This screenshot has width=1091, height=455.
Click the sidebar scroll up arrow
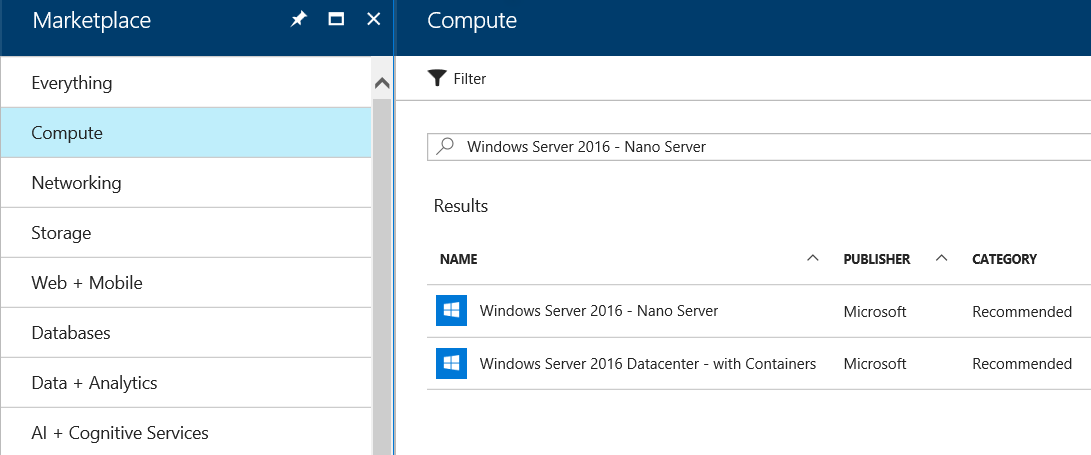pyautogui.click(x=382, y=83)
